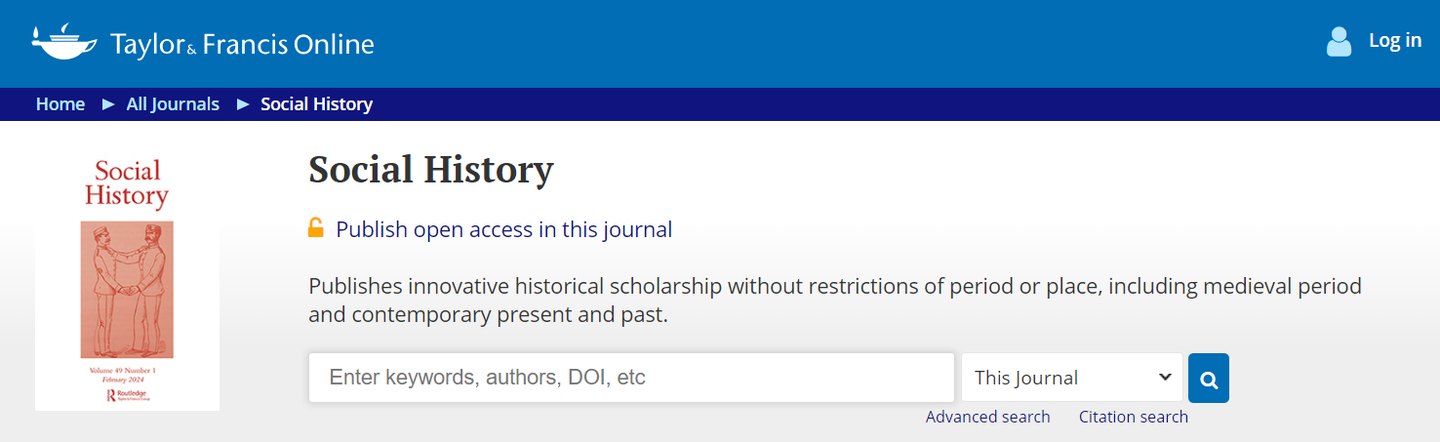Click the breadcrumb arrow after Home

coord(108,104)
